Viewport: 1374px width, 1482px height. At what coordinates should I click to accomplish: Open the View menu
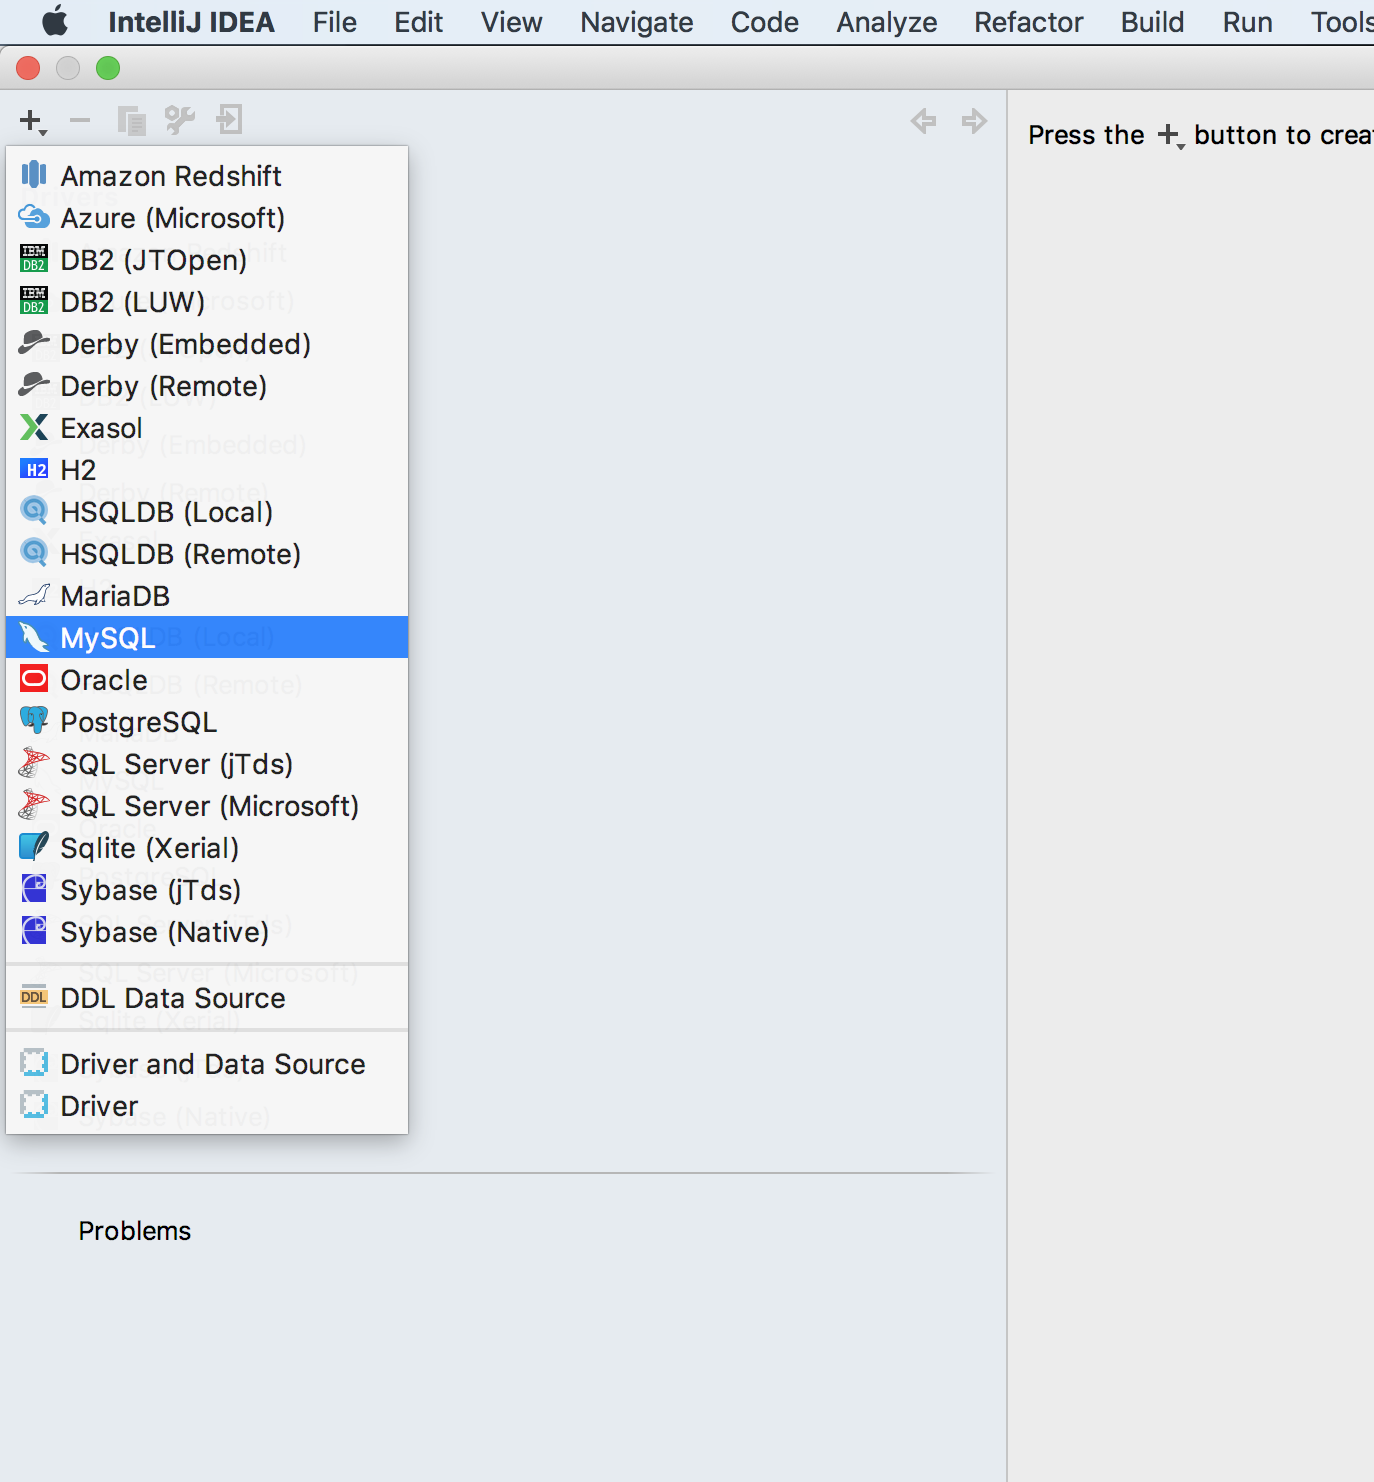click(x=511, y=22)
